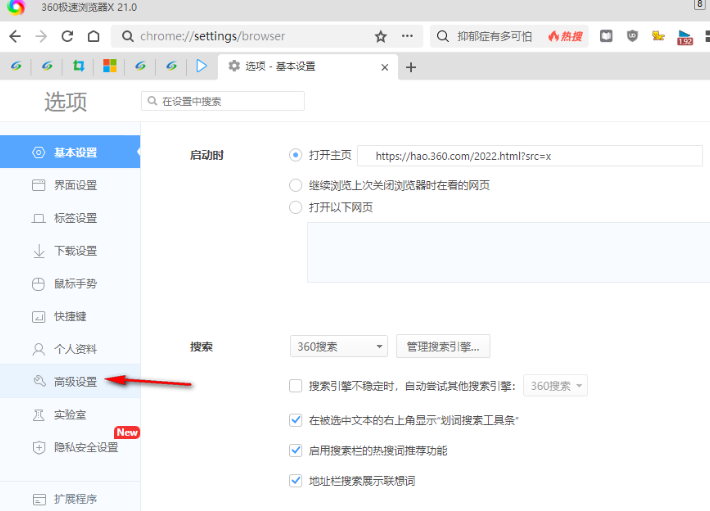Click the forward navigation arrow
This screenshot has height=511, width=710.
point(41,36)
